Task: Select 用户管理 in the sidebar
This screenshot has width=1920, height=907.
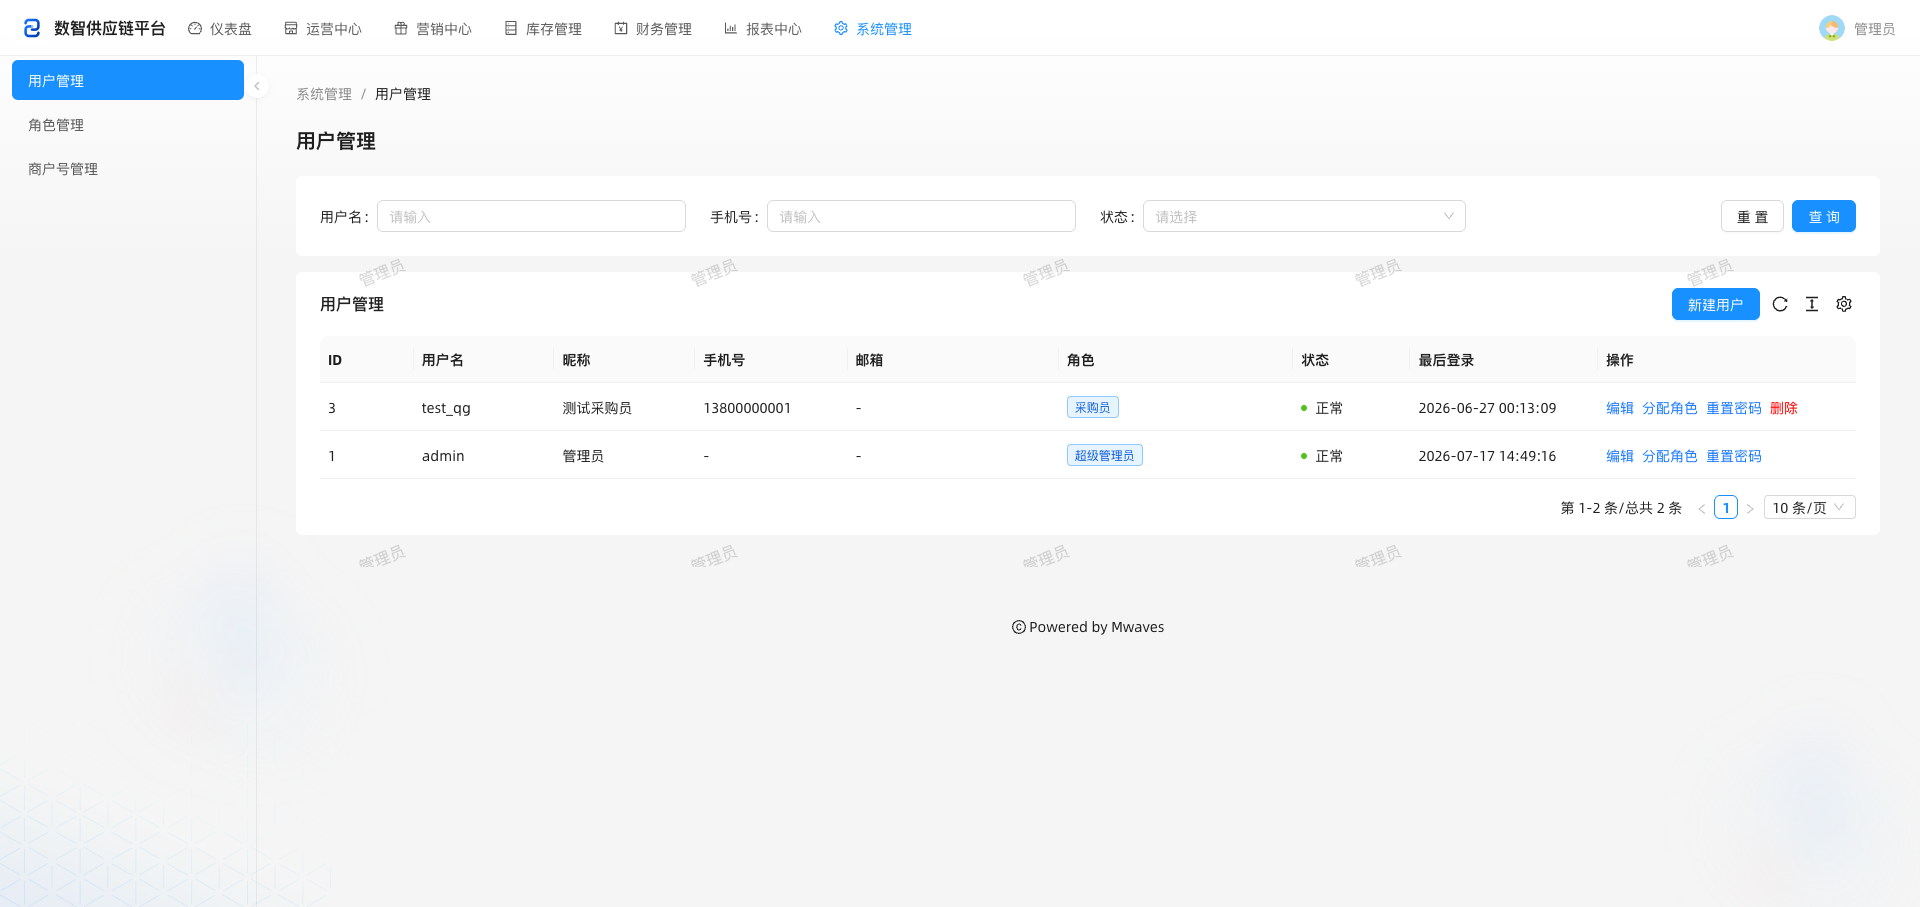Action: [128, 80]
